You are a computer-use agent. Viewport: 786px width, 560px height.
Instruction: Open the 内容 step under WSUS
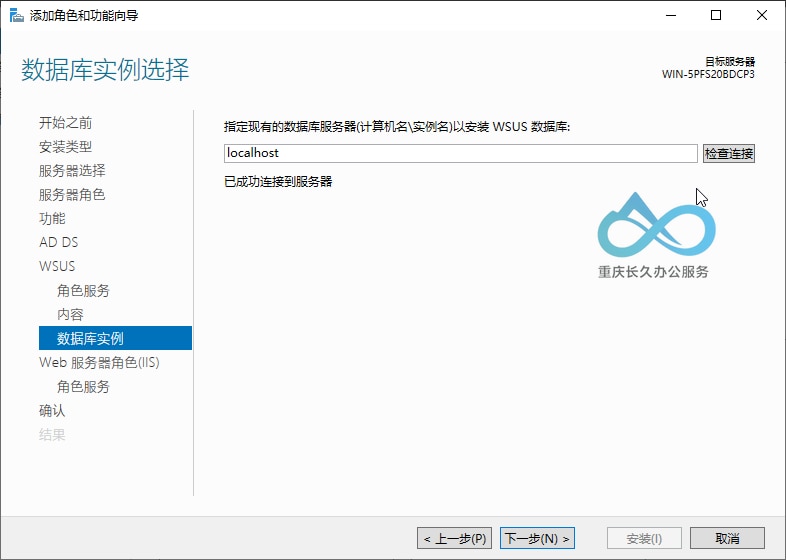[70, 314]
